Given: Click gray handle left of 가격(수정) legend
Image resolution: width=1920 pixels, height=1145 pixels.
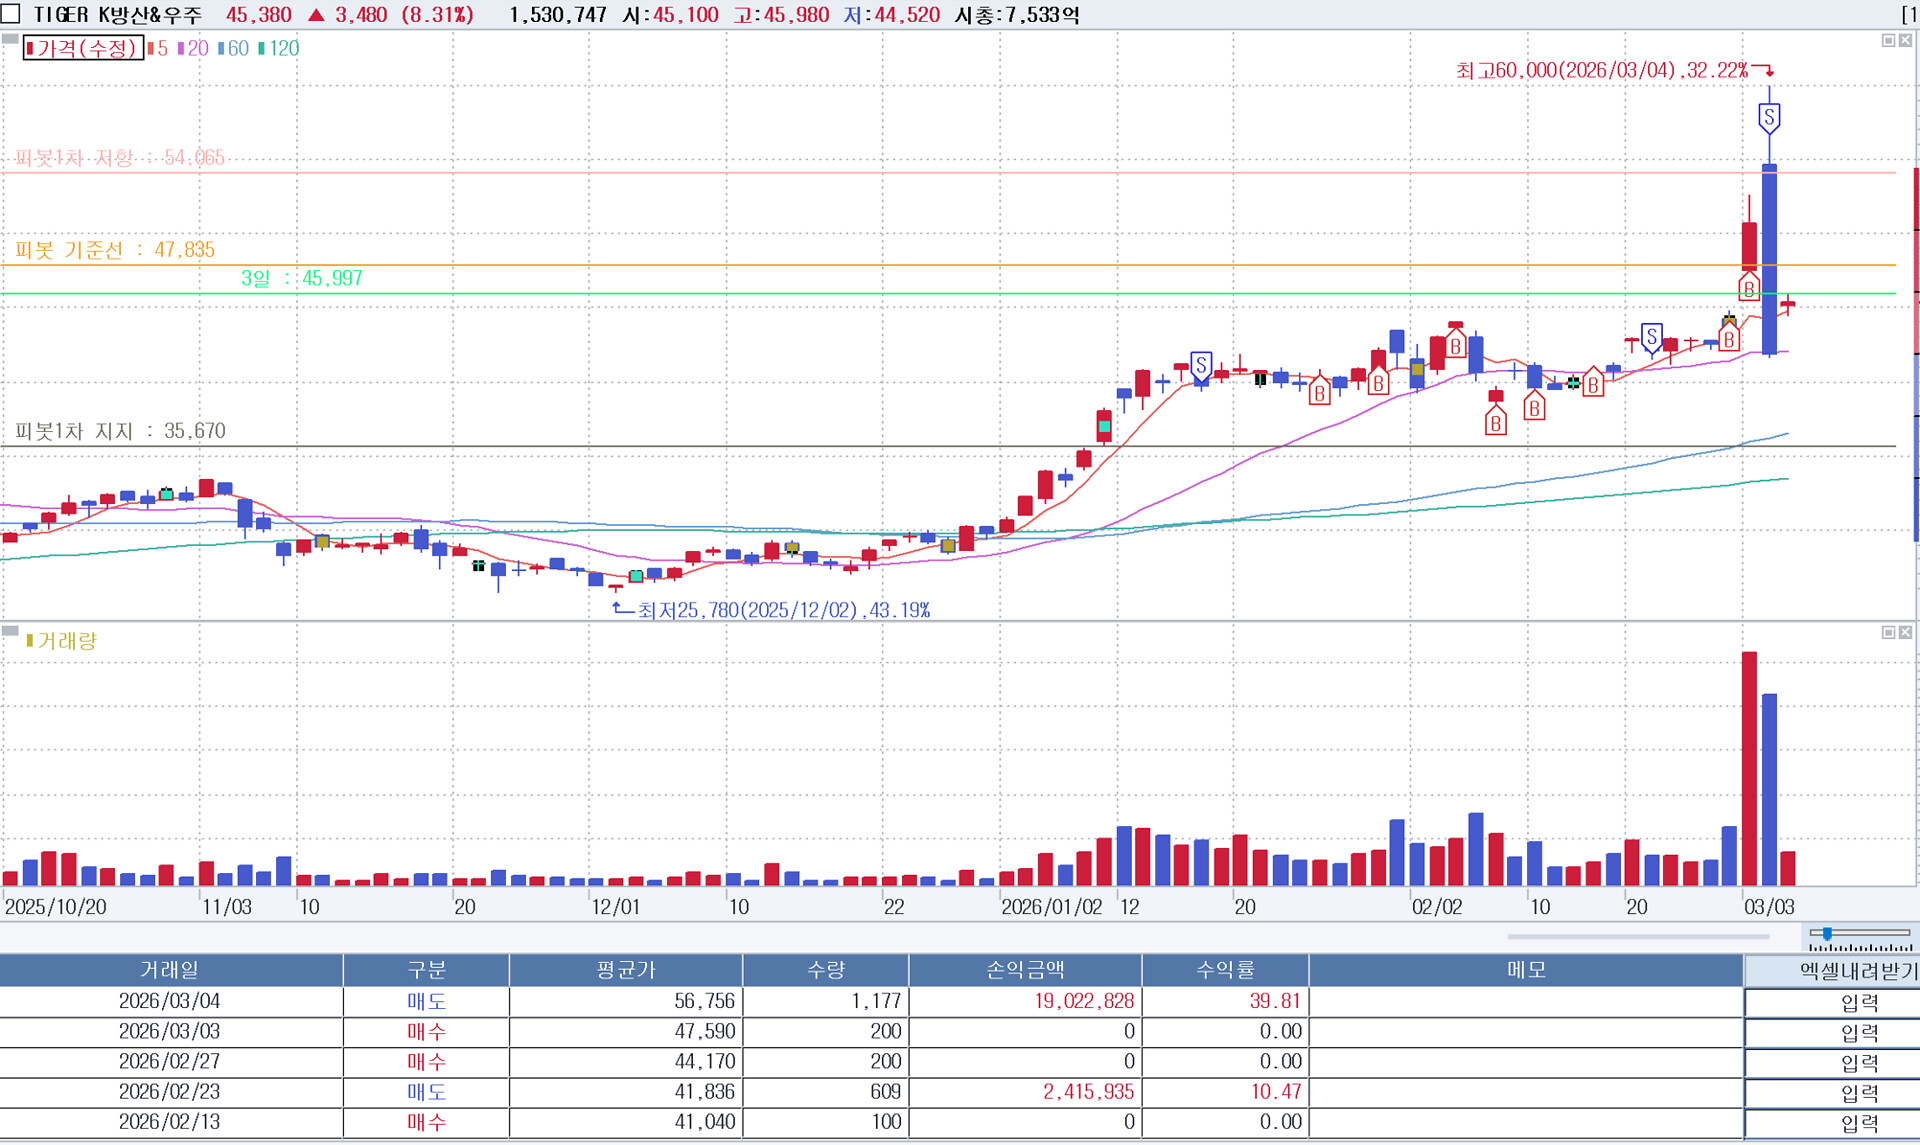Looking at the screenshot, I should 10,39.
